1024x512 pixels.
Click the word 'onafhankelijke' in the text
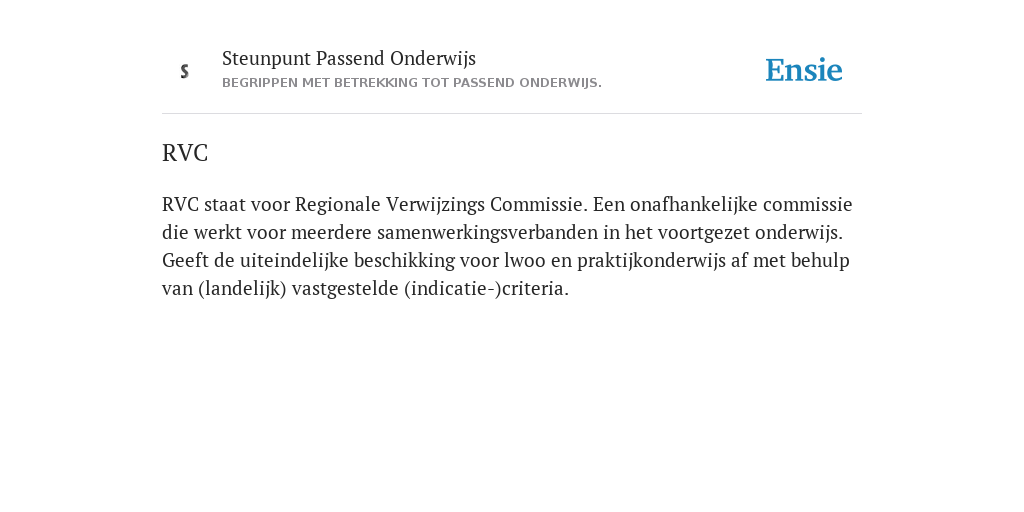click(694, 205)
